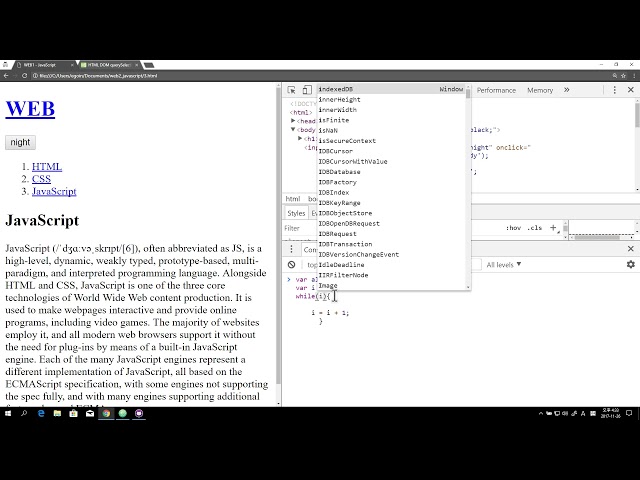Switch to the Performance tab
Image resolution: width=640 pixels, height=480 pixels.
496,90
